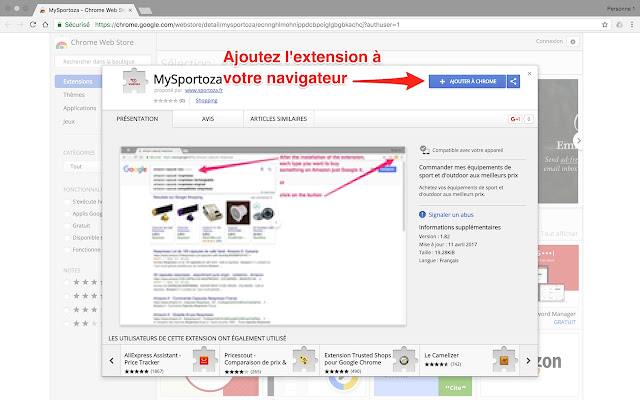Click the G+1 count box
The width and height of the screenshot is (640, 400).
point(528,119)
